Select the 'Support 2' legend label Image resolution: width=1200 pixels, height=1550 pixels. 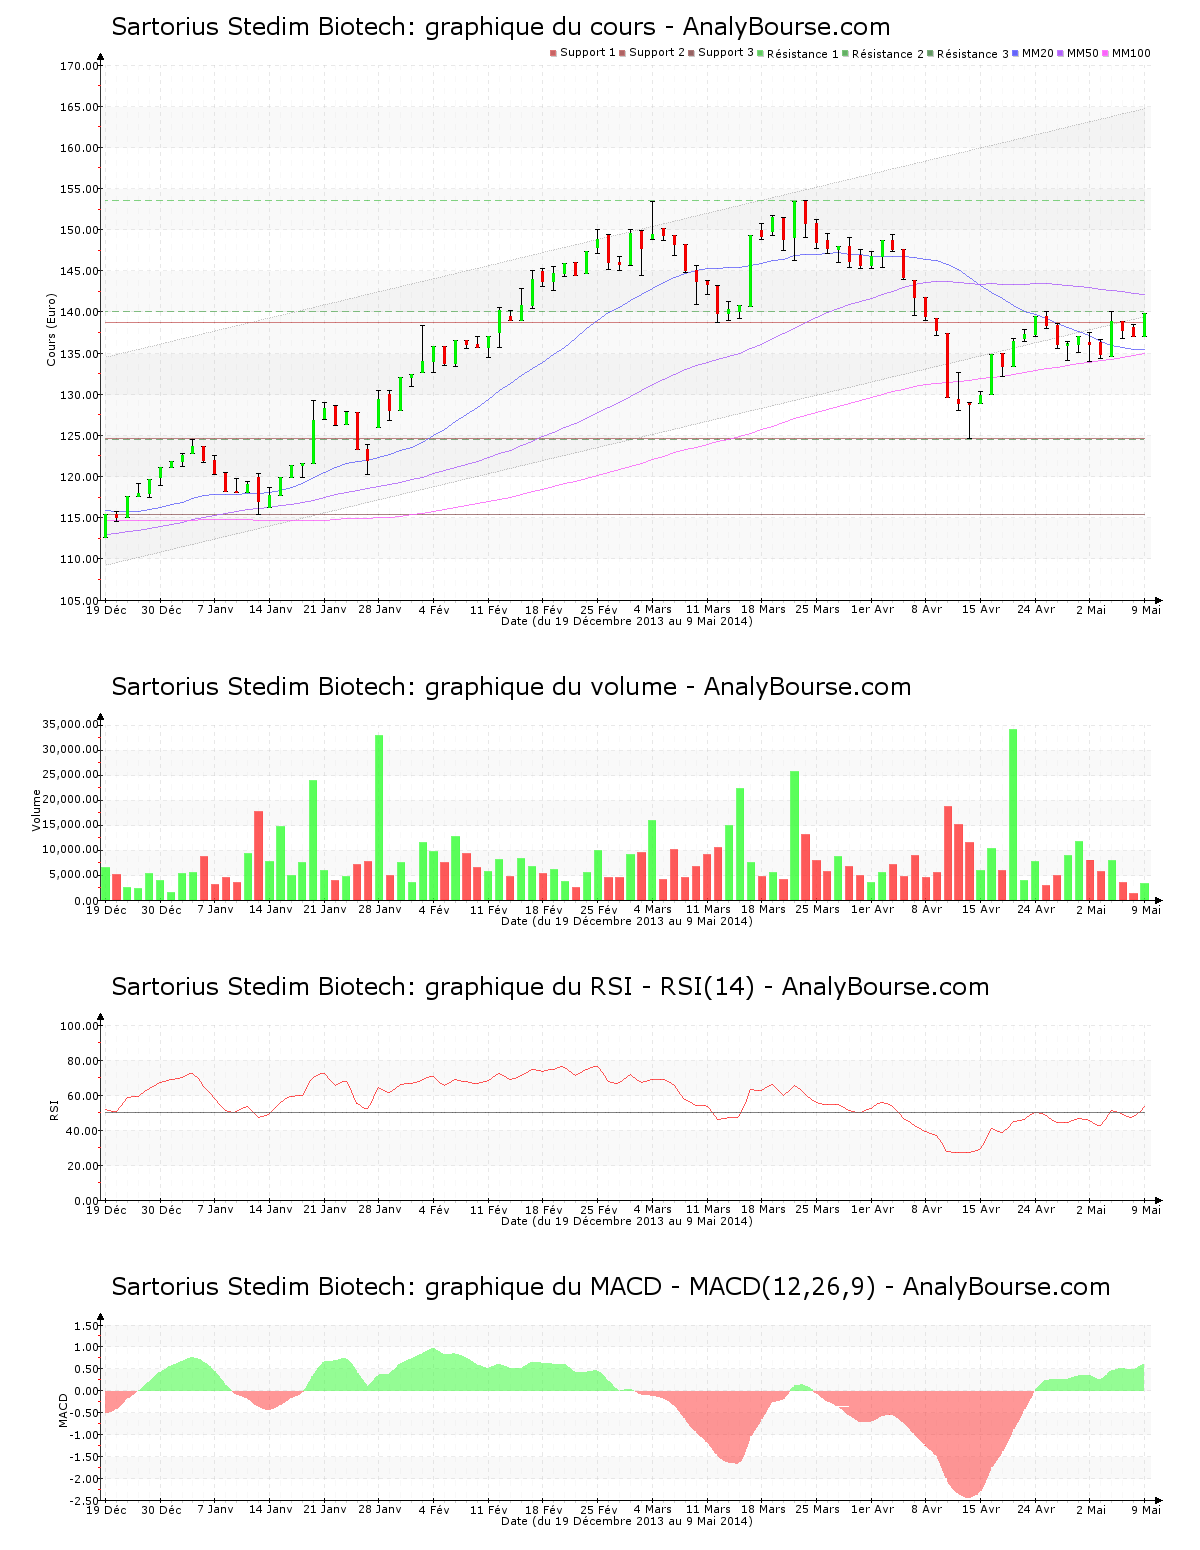pyautogui.click(x=657, y=53)
